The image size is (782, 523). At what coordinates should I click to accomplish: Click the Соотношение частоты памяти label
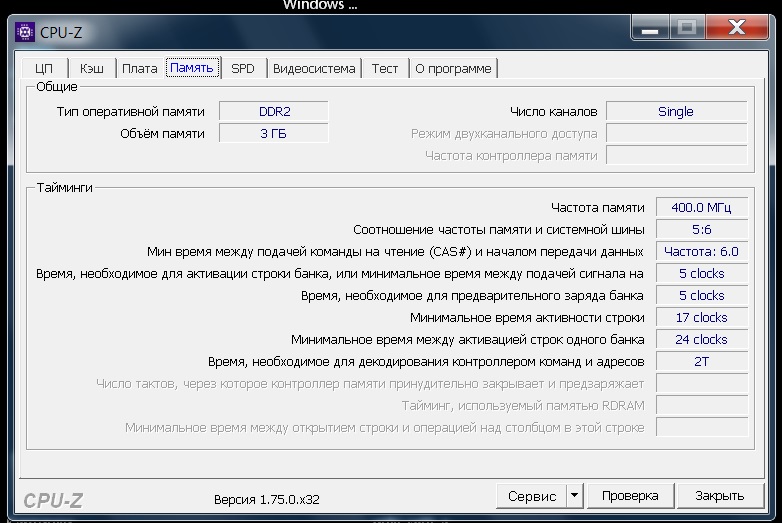pyautogui.click(x=499, y=230)
